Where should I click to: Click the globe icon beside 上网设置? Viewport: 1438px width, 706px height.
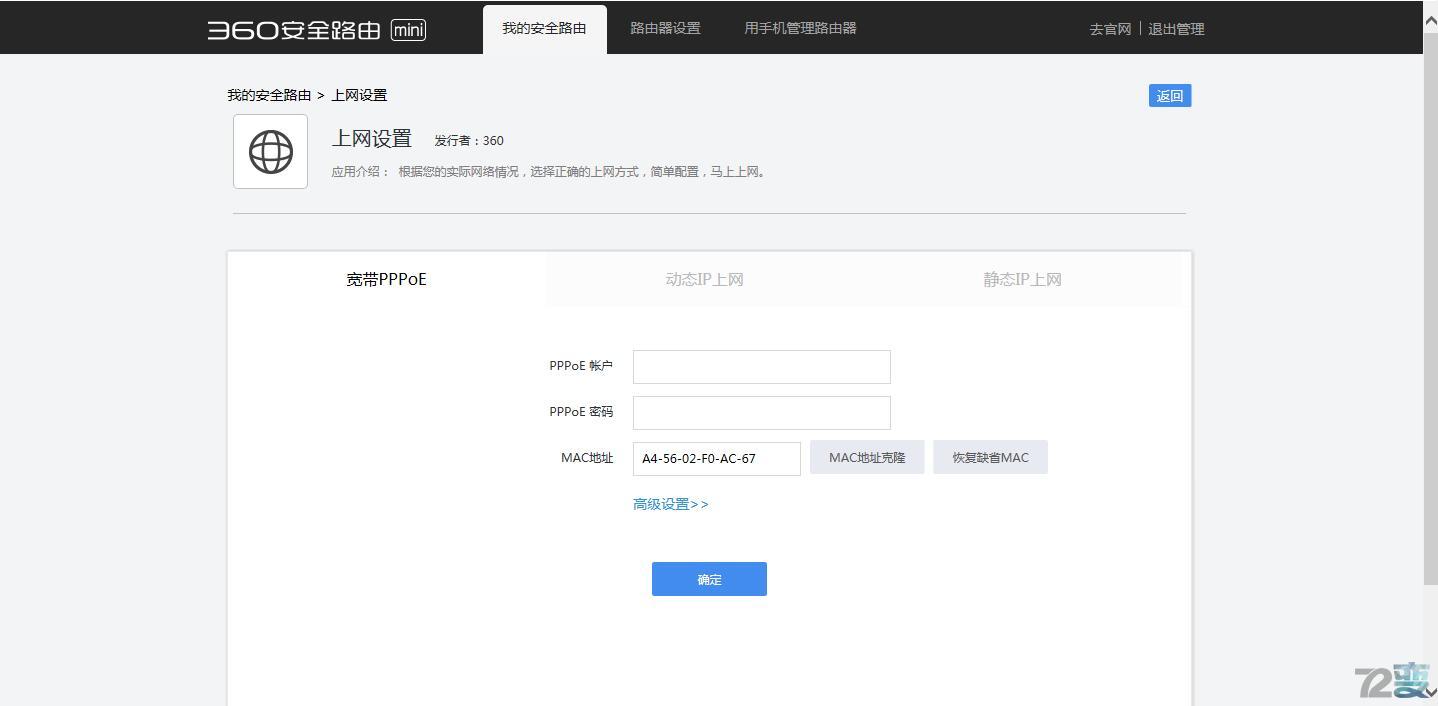click(x=269, y=151)
